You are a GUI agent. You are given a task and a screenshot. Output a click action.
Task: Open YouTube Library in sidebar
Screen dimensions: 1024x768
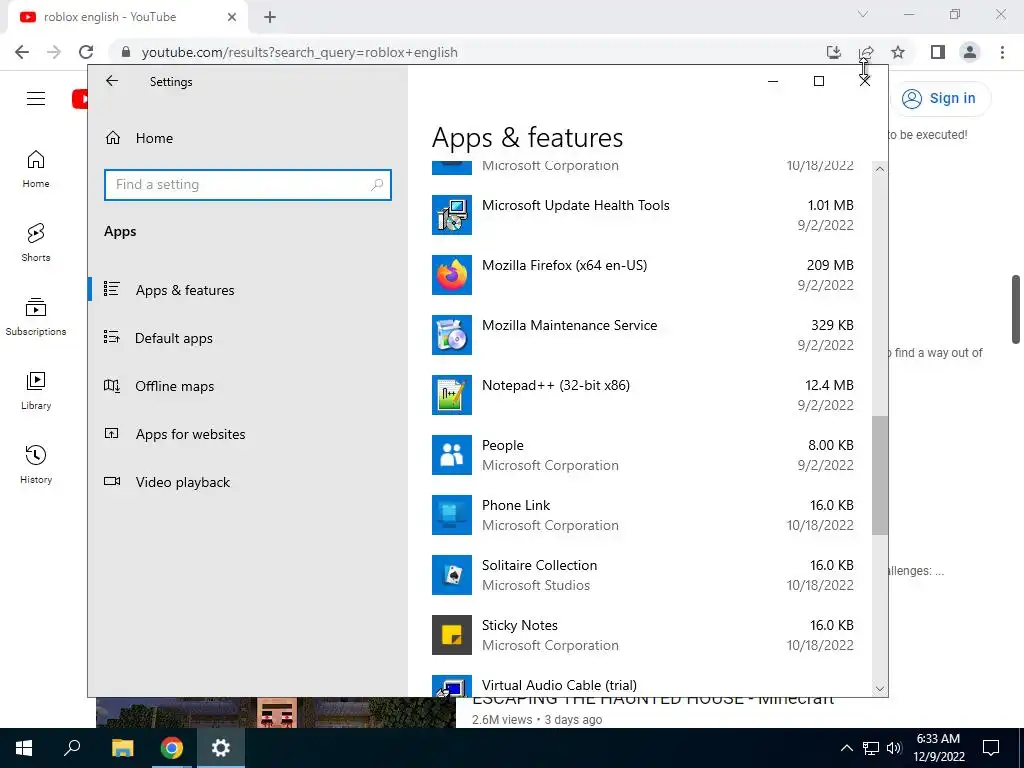coord(36,391)
